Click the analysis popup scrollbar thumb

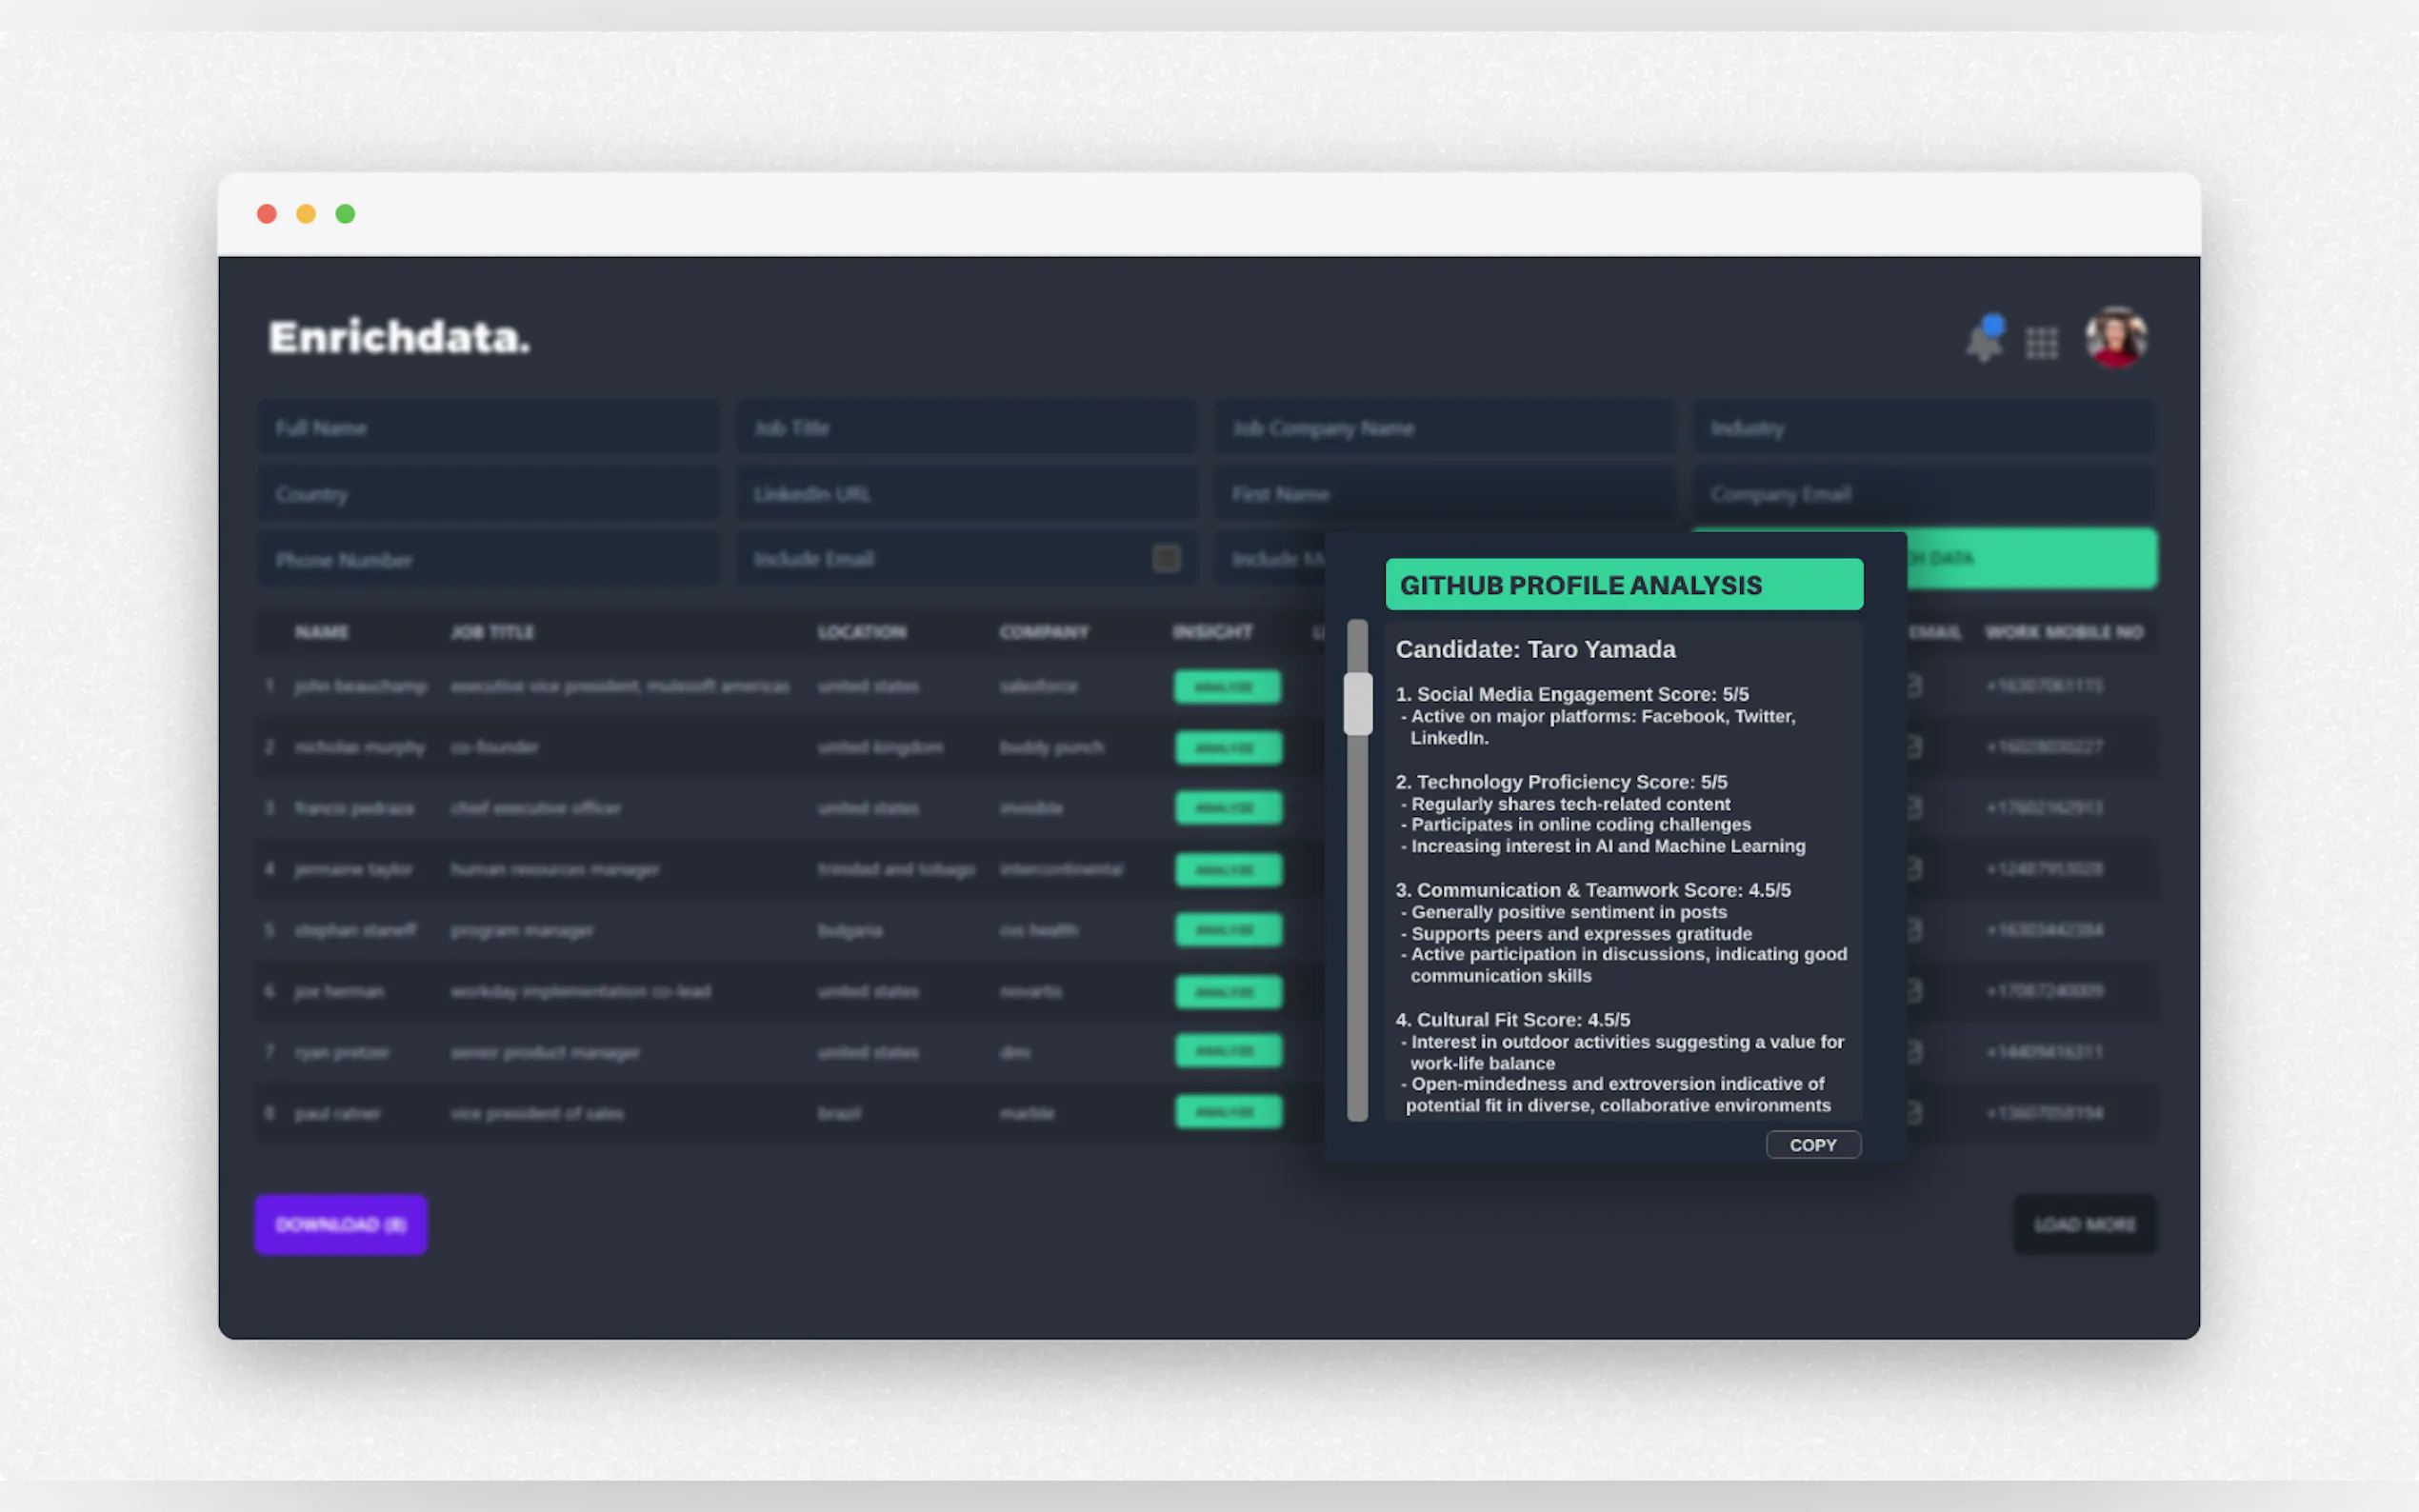tap(1357, 704)
